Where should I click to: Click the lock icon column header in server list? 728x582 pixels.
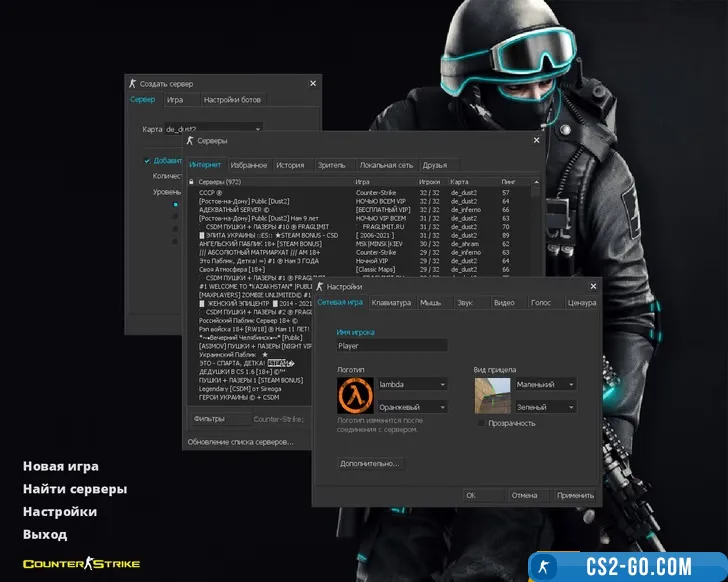click(190, 182)
